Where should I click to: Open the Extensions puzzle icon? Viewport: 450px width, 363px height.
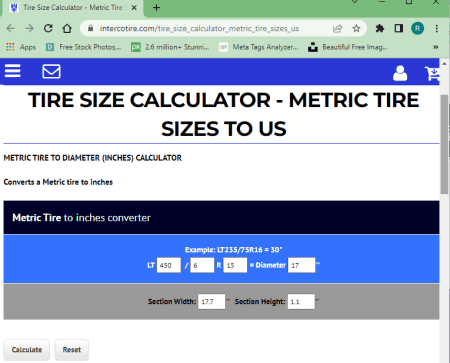click(380, 28)
